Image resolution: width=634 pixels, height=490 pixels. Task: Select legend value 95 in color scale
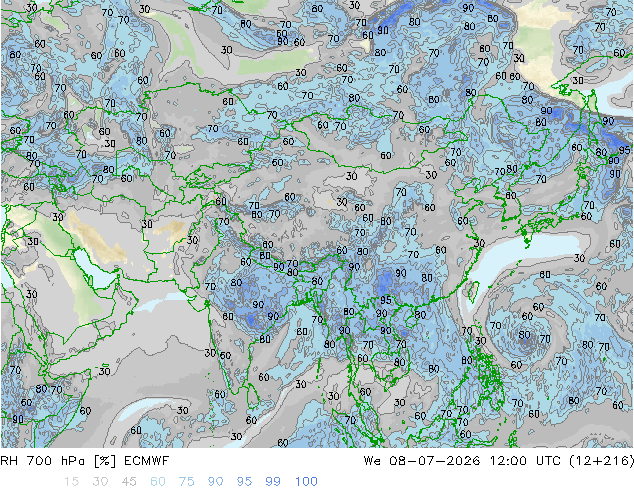tap(244, 482)
